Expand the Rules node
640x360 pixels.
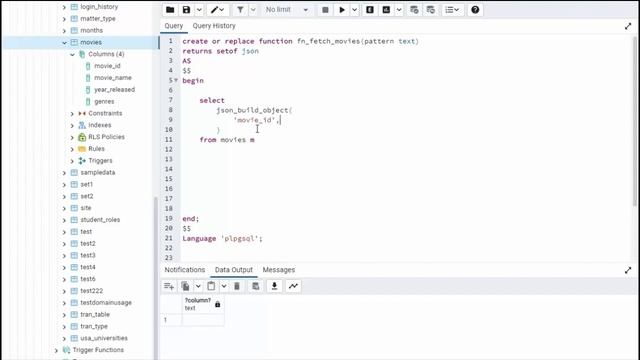(x=72, y=149)
